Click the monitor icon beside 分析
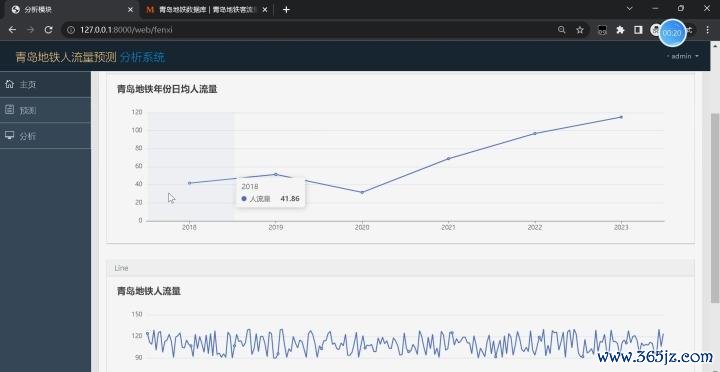 (x=9, y=135)
